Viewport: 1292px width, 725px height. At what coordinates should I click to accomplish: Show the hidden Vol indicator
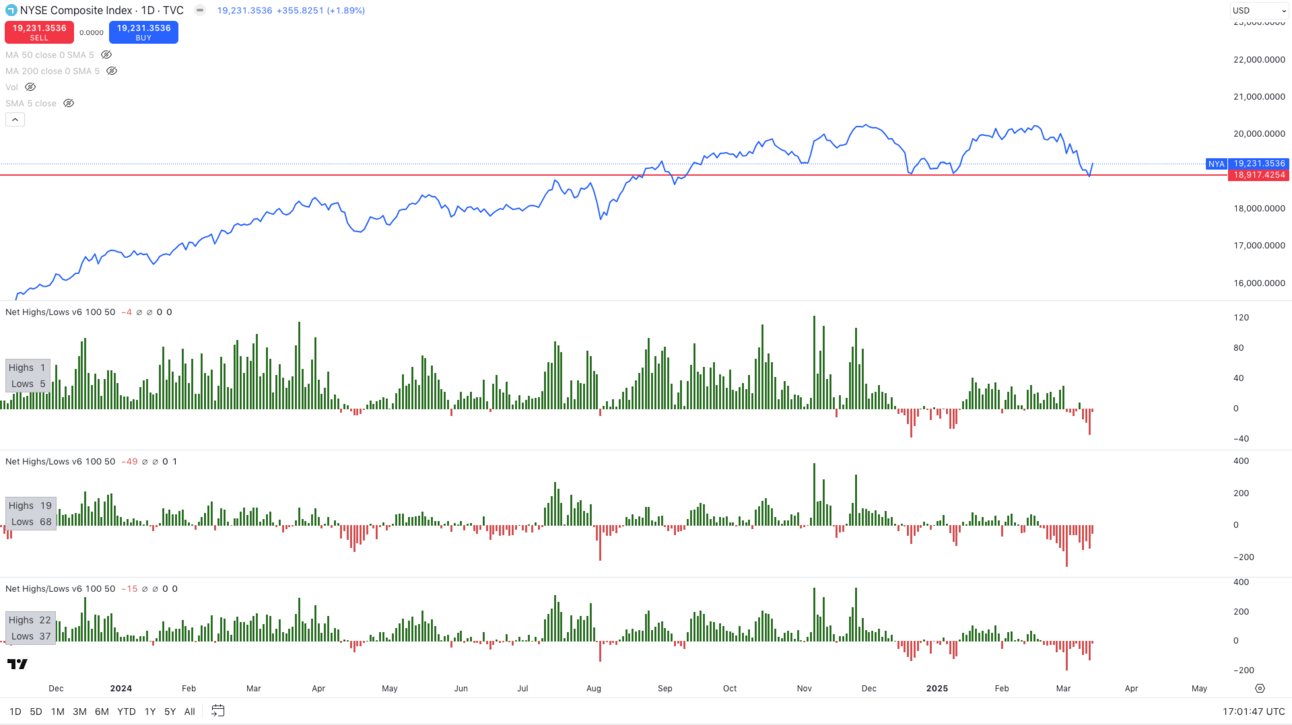click(30, 87)
